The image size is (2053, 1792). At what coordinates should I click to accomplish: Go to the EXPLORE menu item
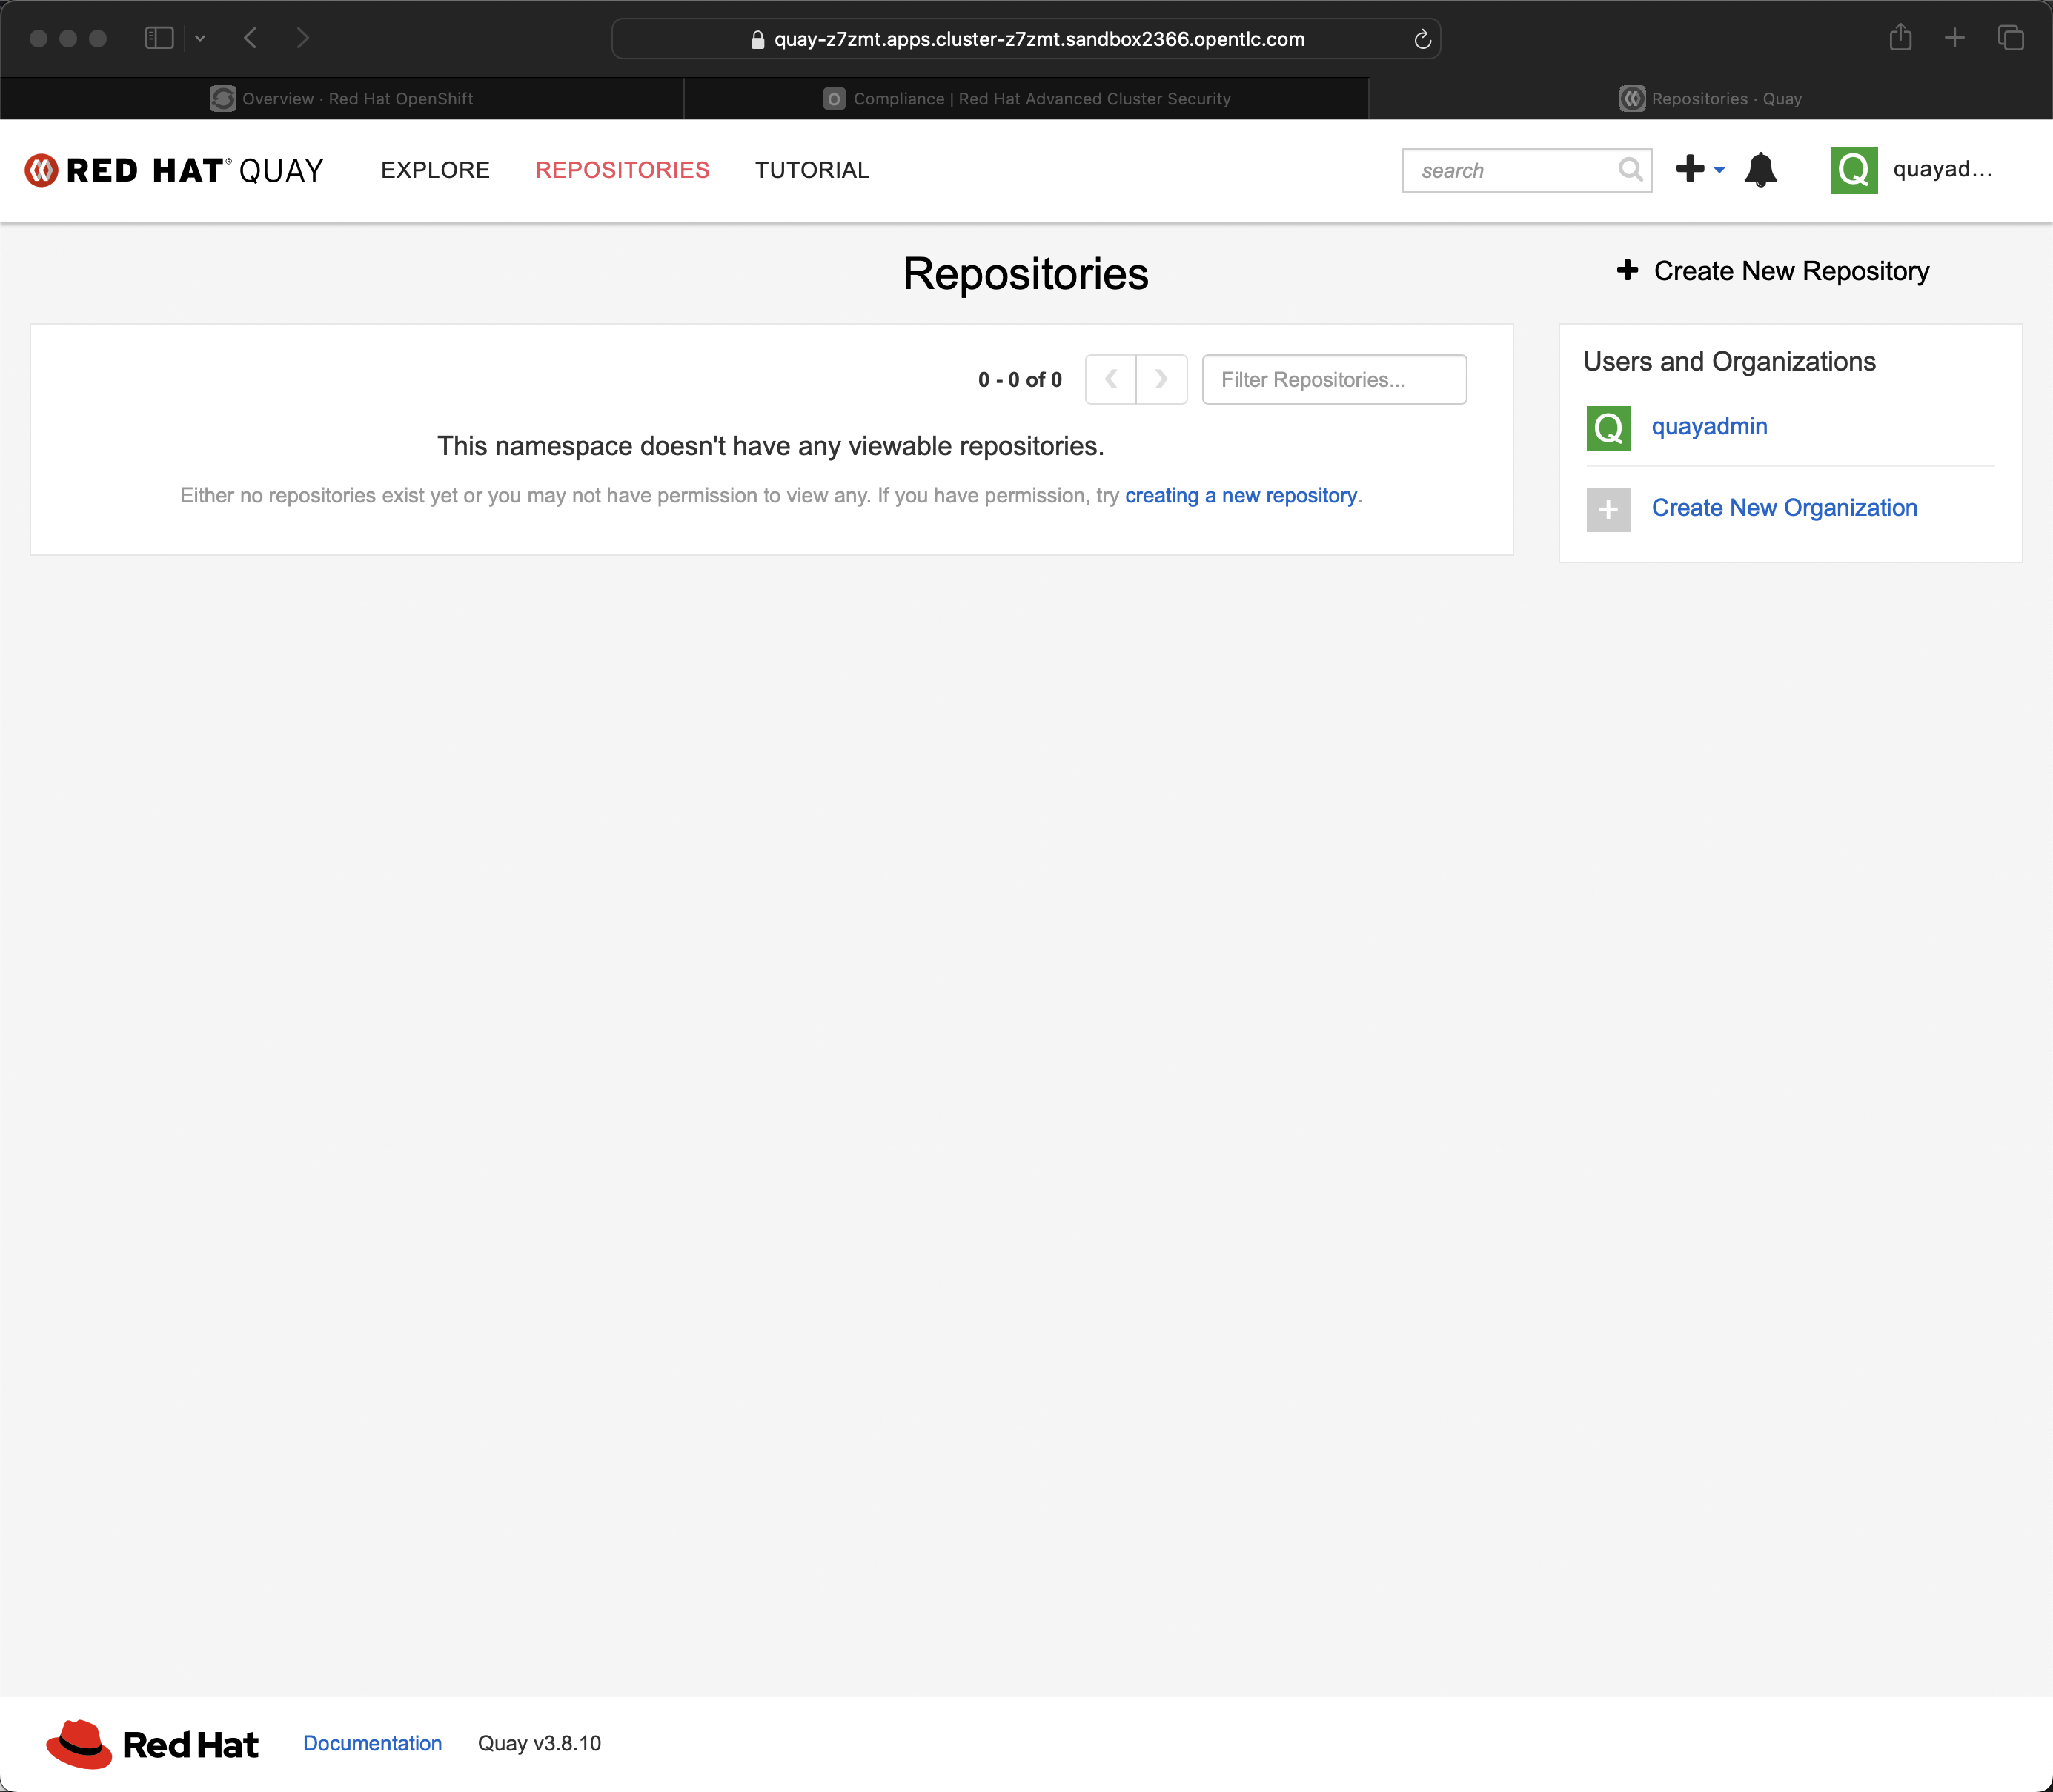coord(435,170)
